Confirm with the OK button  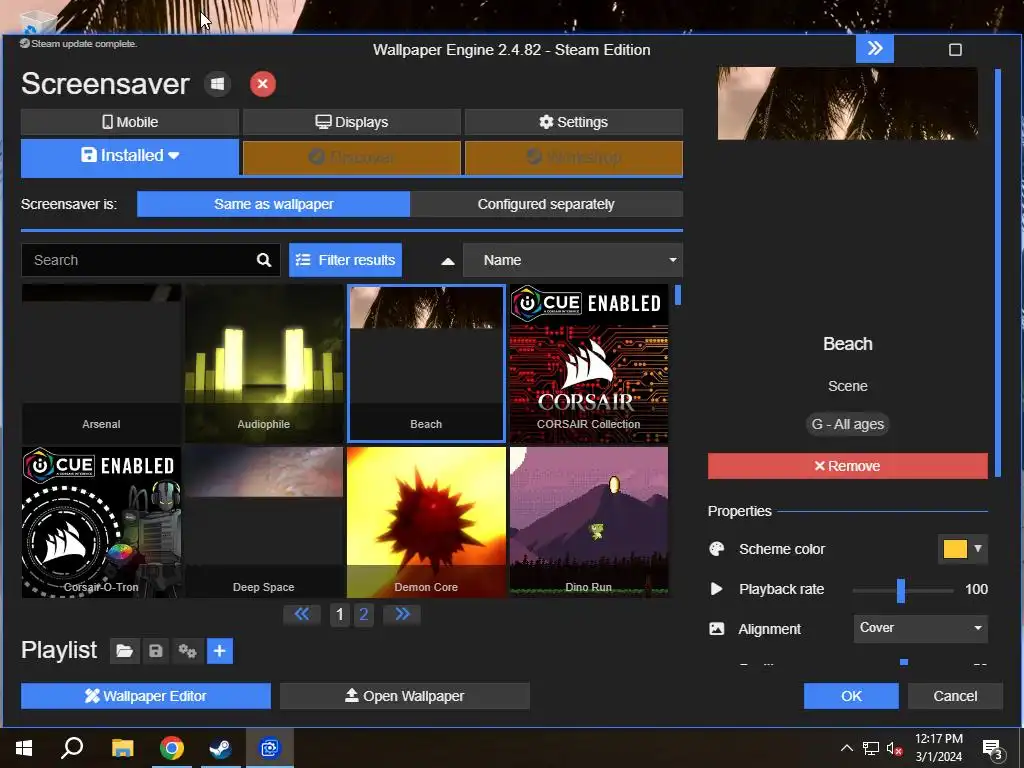(851, 696)
